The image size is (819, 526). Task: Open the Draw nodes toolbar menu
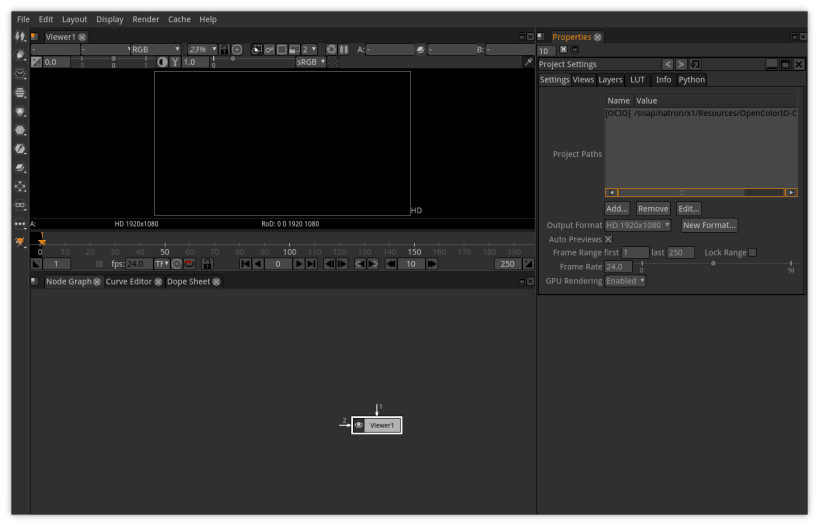tap(20, 55)
